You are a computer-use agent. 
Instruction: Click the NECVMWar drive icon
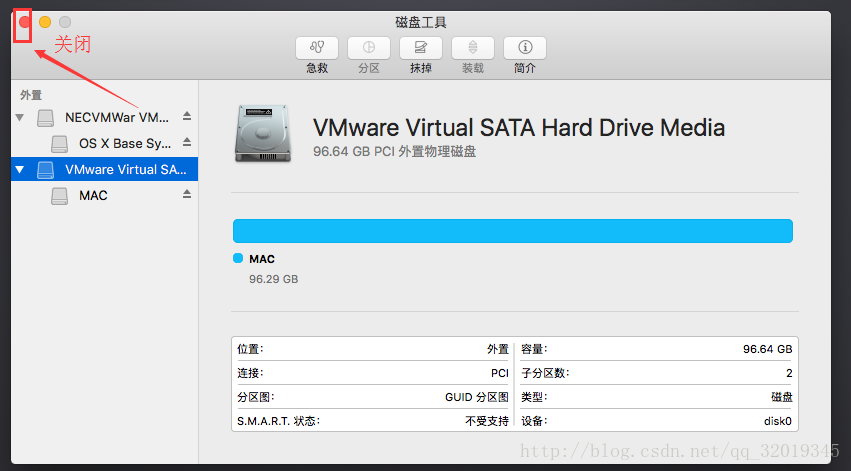(x=46, y=117)
